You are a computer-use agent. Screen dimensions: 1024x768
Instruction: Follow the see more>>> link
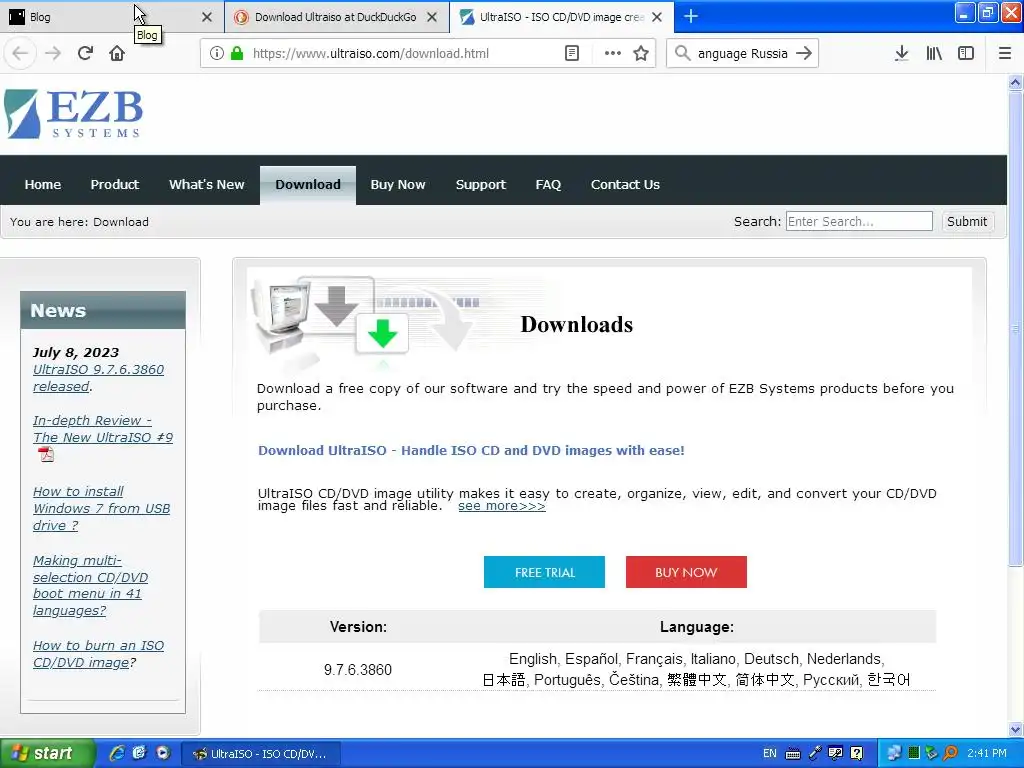(x=502, y=506)
